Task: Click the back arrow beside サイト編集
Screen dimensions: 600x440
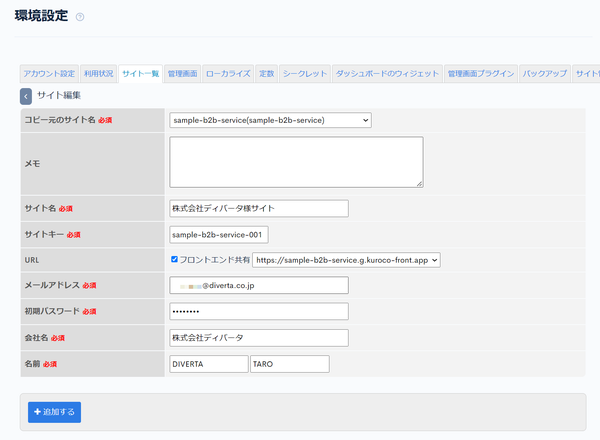Action: [x=26, y=96]
